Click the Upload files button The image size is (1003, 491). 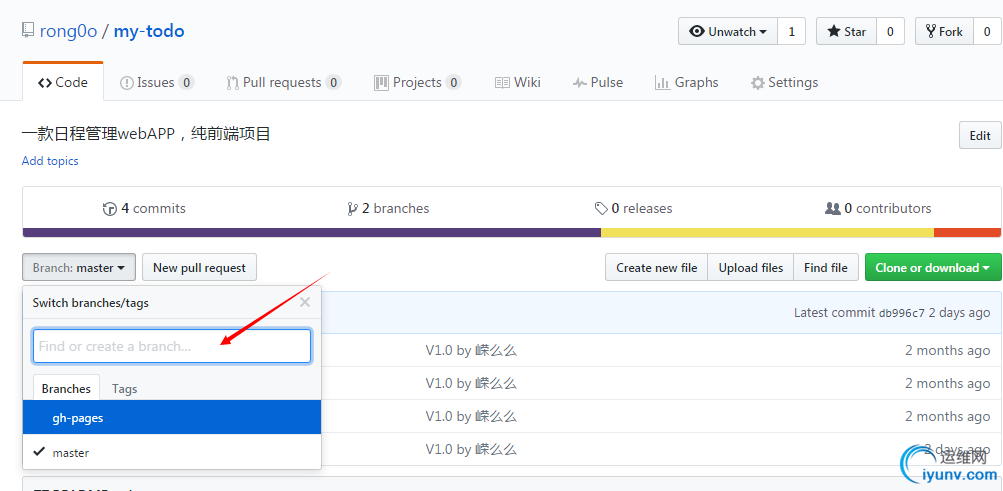(x=750, y=267)
